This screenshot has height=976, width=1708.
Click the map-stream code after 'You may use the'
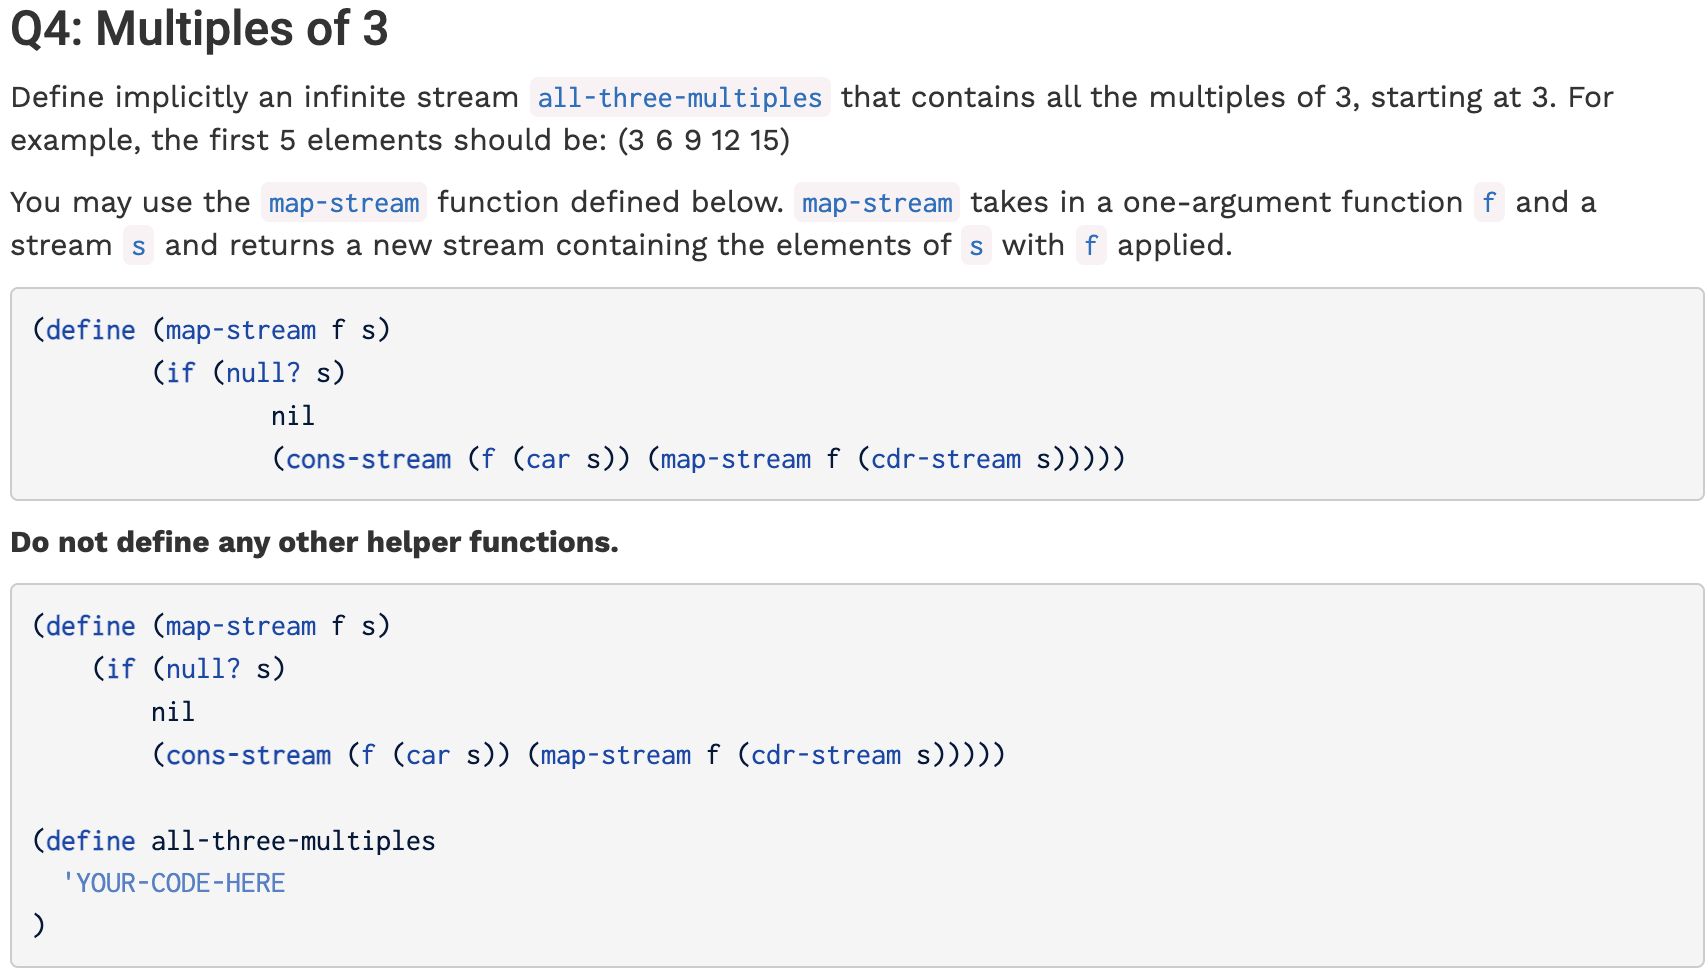tap(343, 203)
